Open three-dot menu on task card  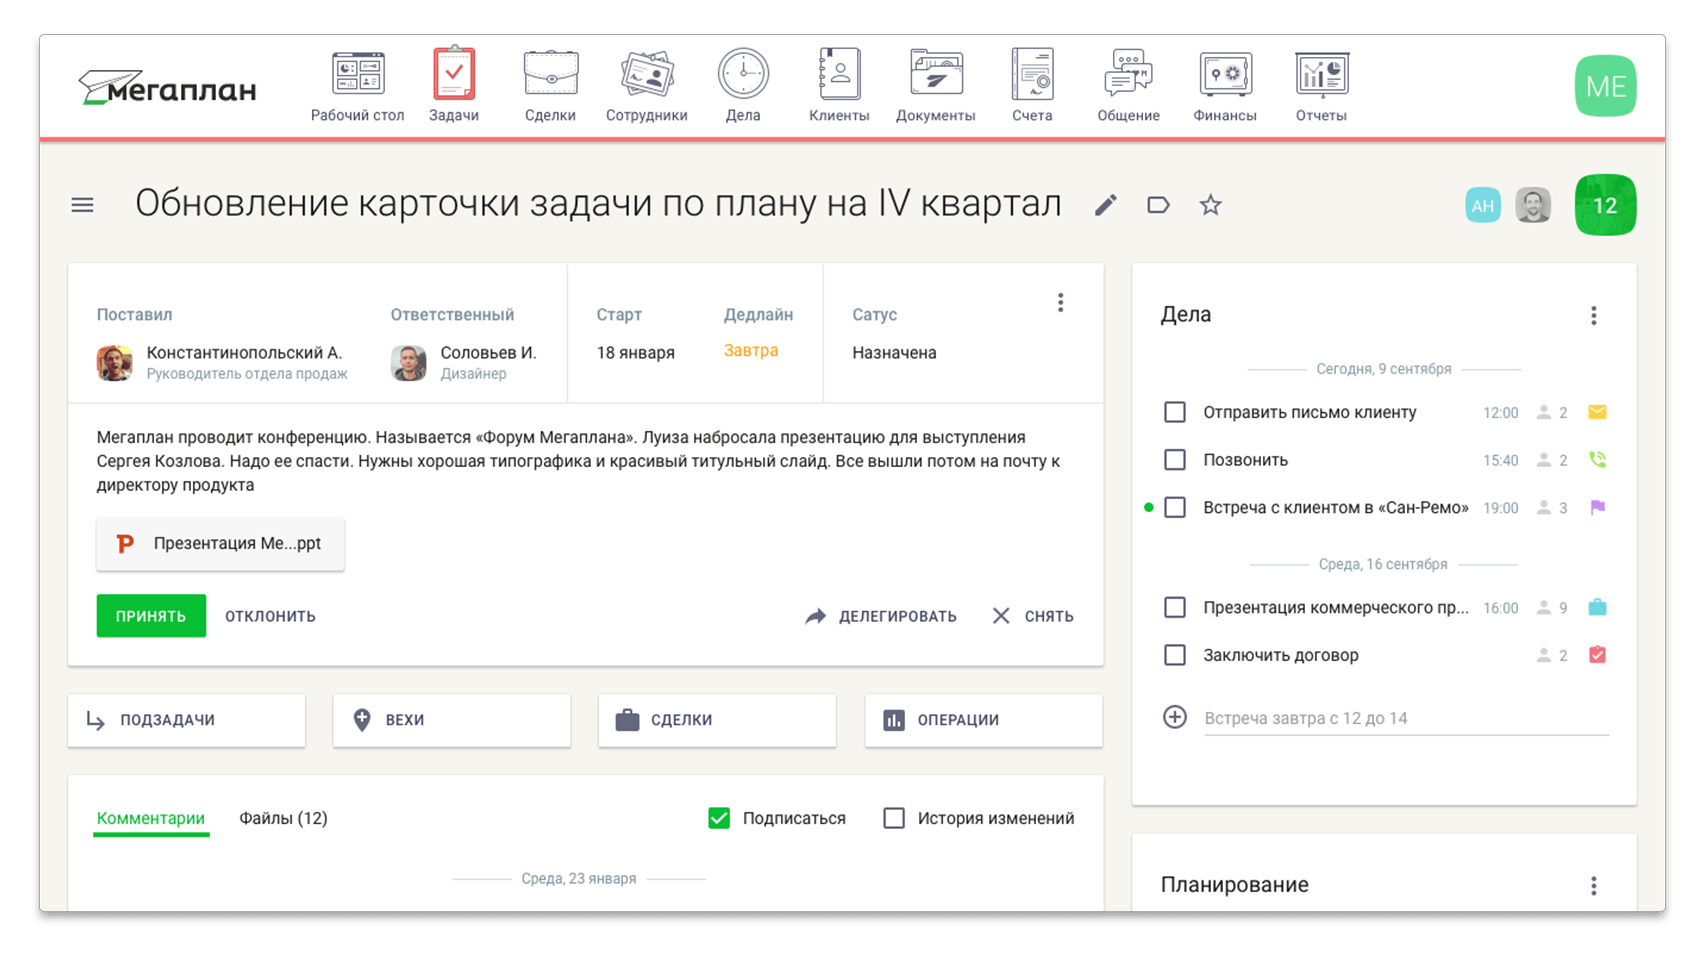click(x=1060, y=302)
